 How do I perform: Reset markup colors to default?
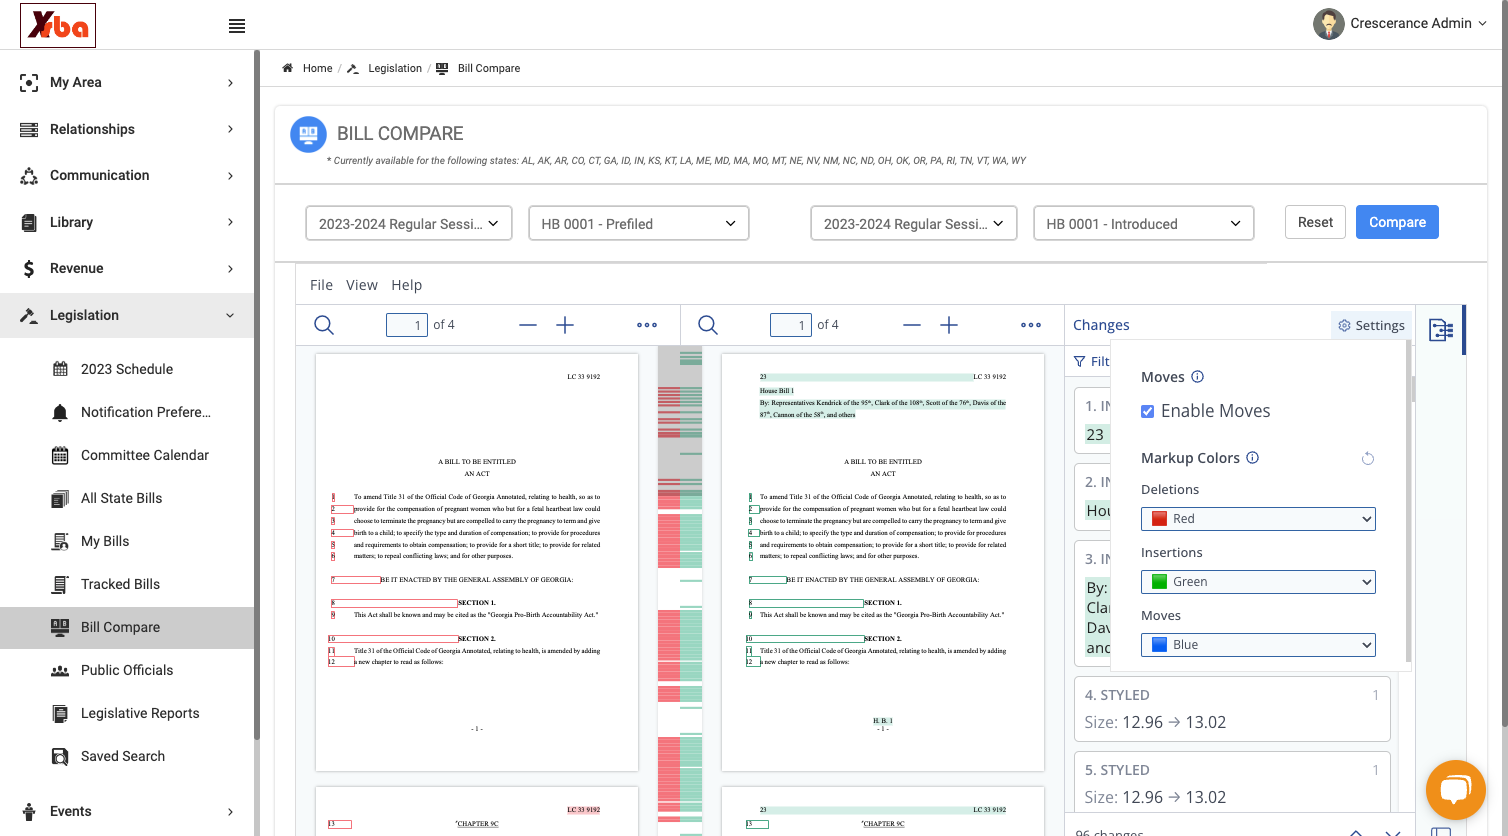pos(1368,458)
